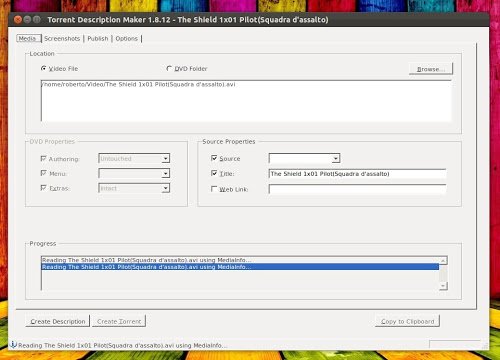Open the Options tab
The width and height of the screenshot is (500, 360).
pyautogui.click(x=126, y=38)
